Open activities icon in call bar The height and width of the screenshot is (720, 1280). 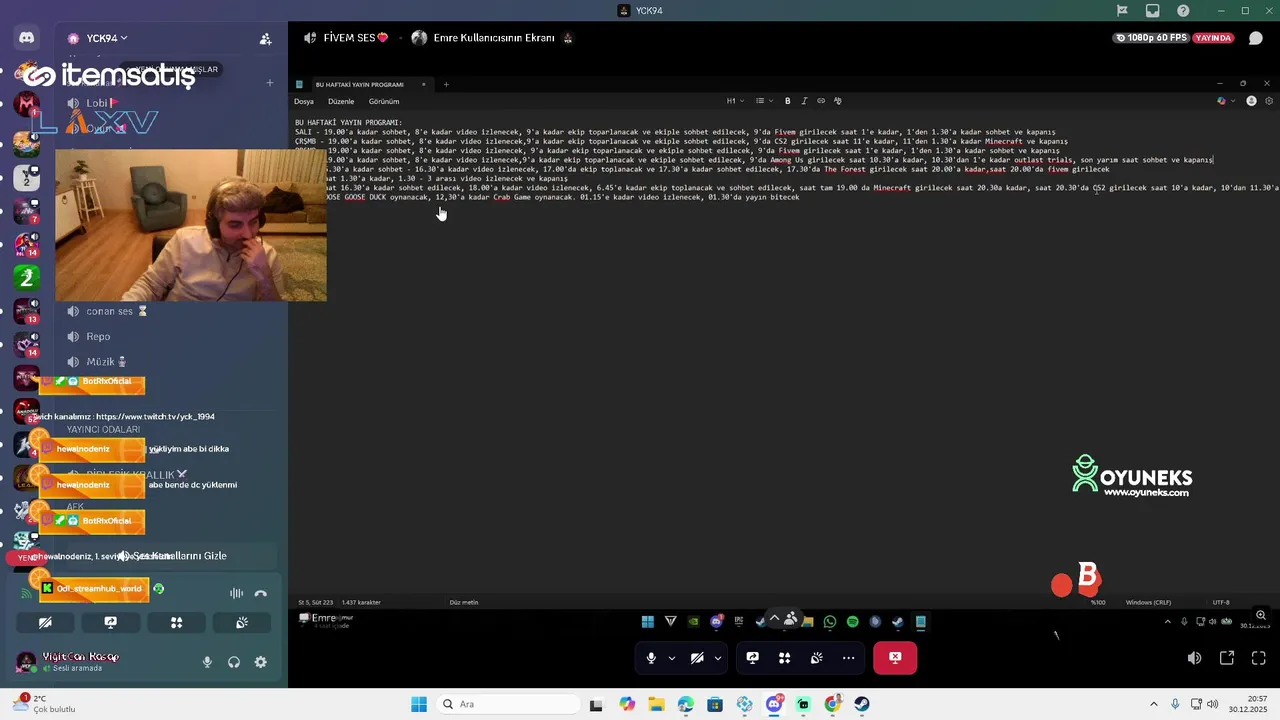point(784,658)
